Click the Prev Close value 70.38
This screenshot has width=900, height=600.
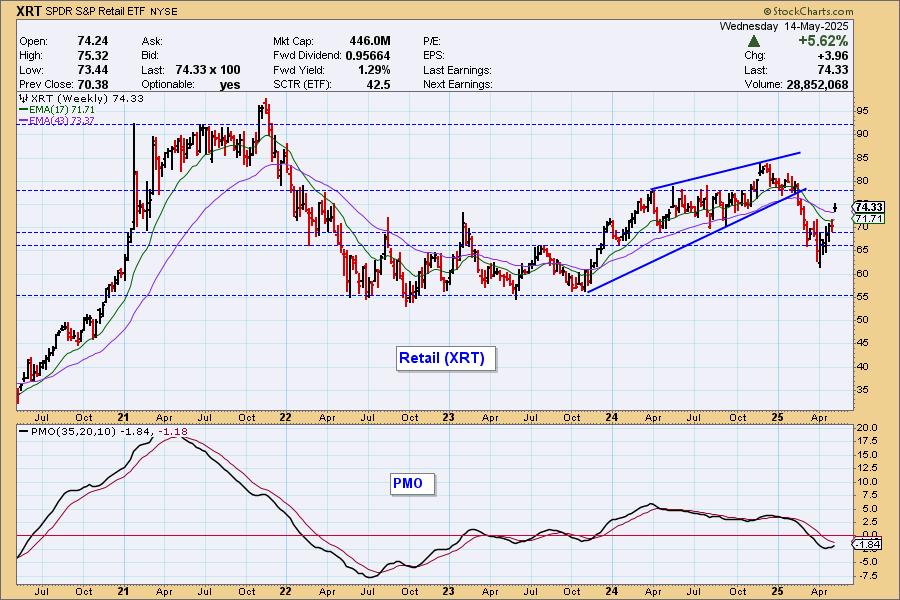(93, 84)
